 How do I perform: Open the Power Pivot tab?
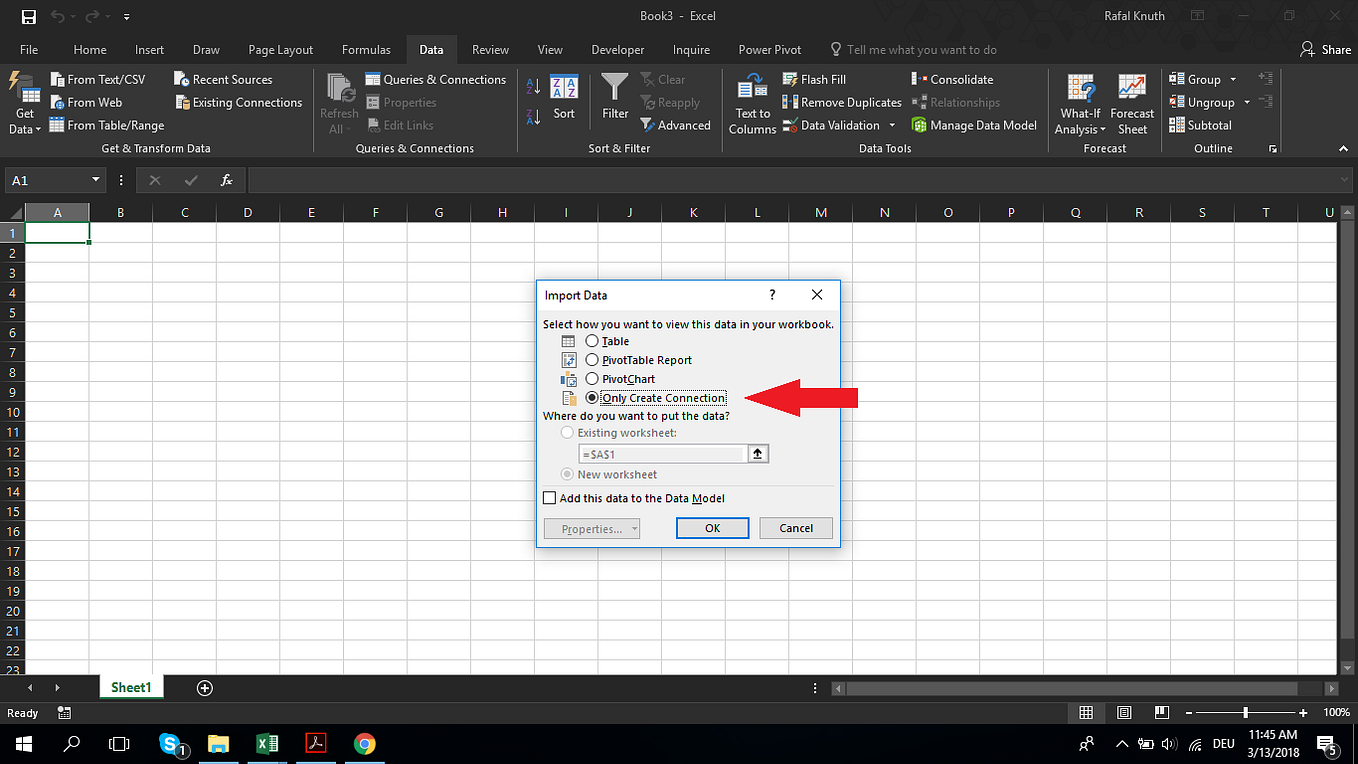tap(769, 49)
